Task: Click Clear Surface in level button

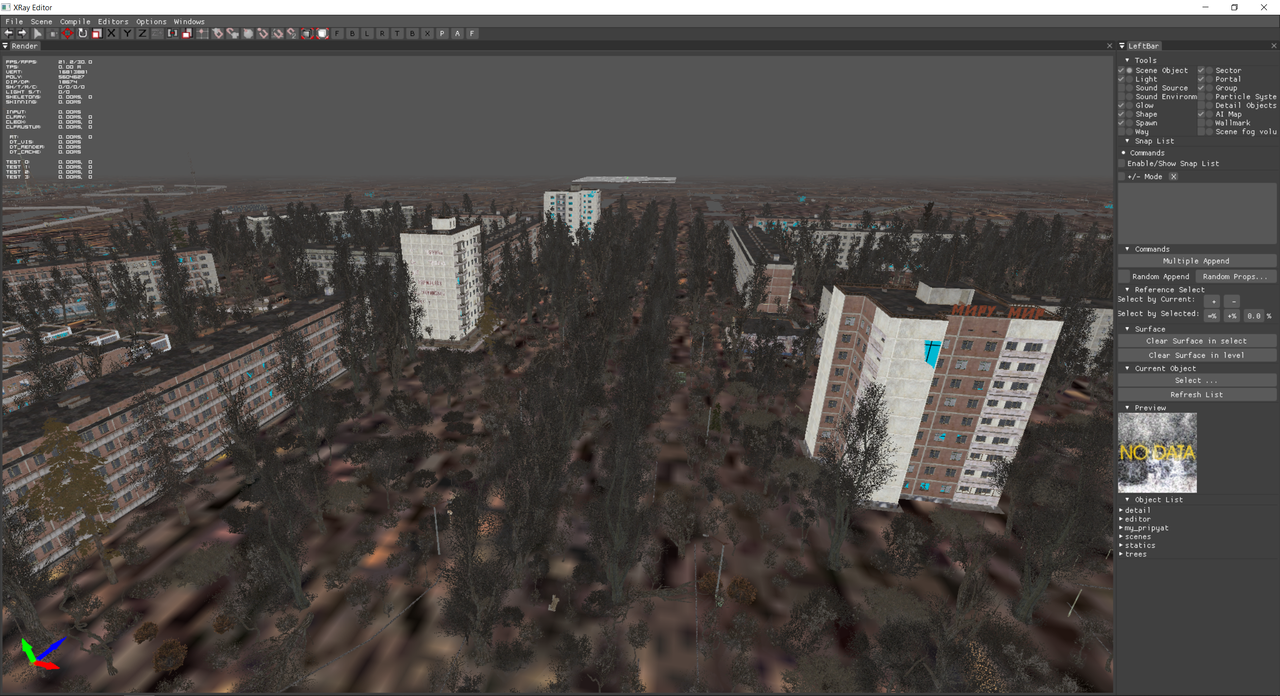Action: coord(1196,355)
